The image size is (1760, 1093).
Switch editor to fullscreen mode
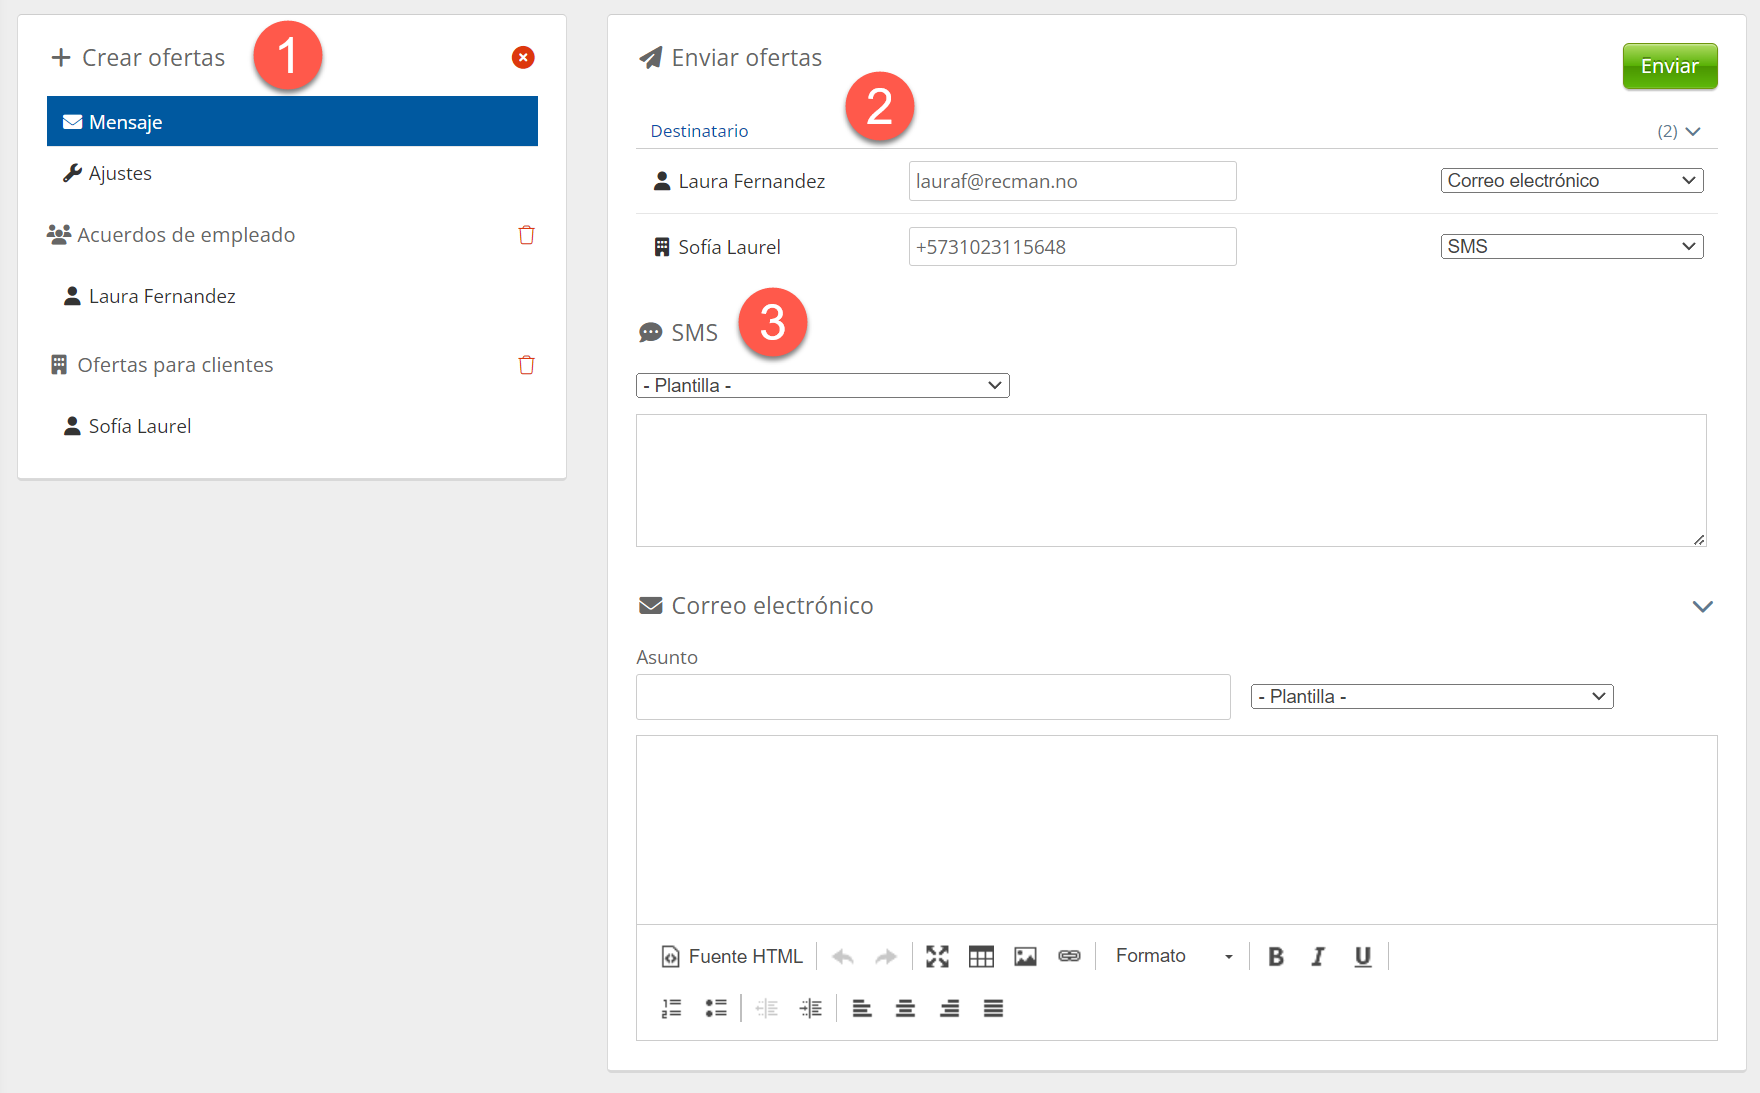(937, 957)
